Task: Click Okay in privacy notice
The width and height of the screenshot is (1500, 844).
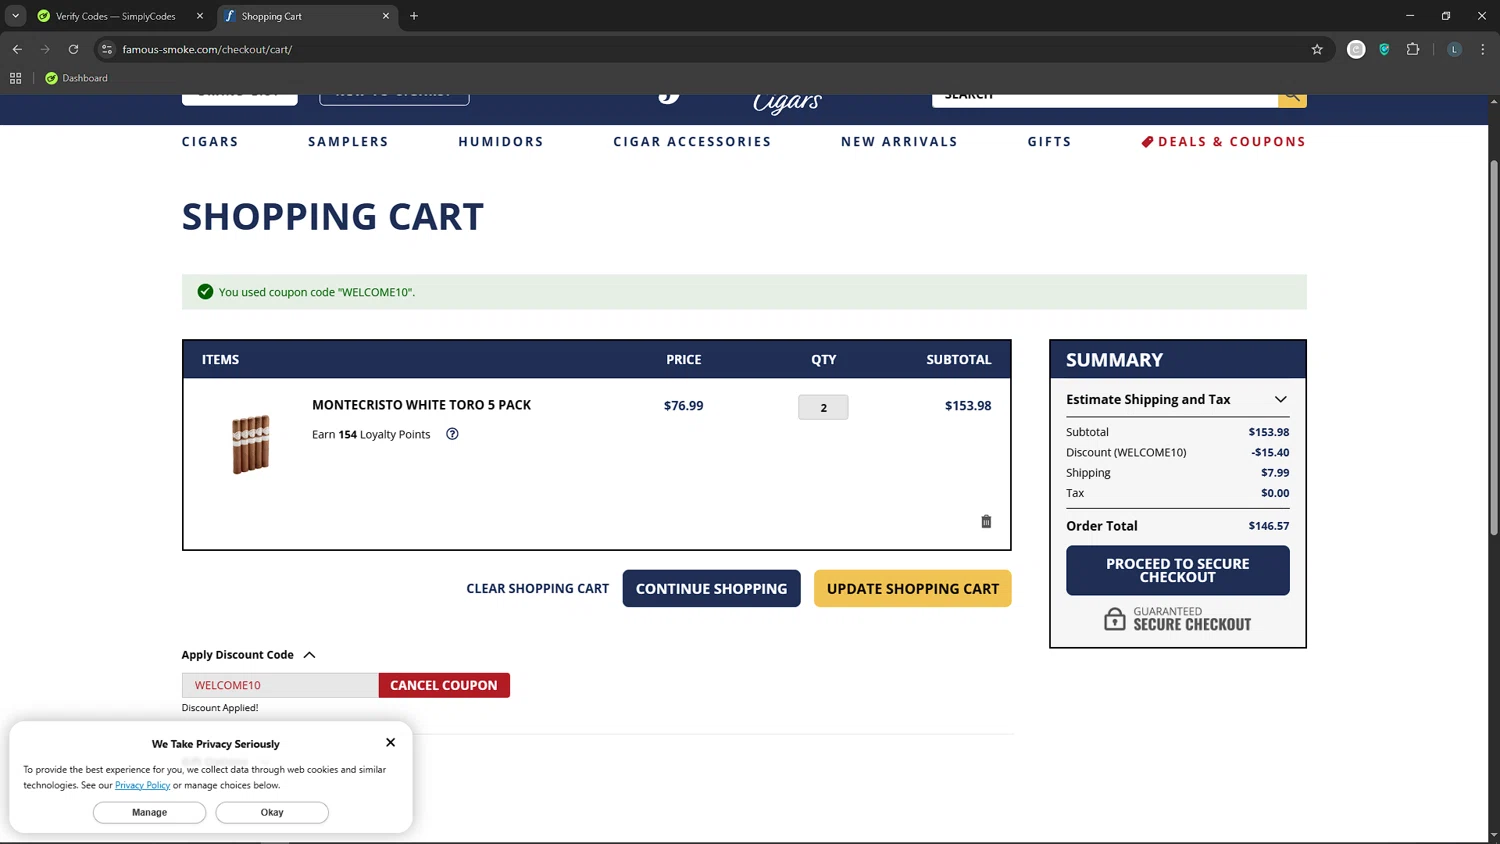Action: (272, 812)
